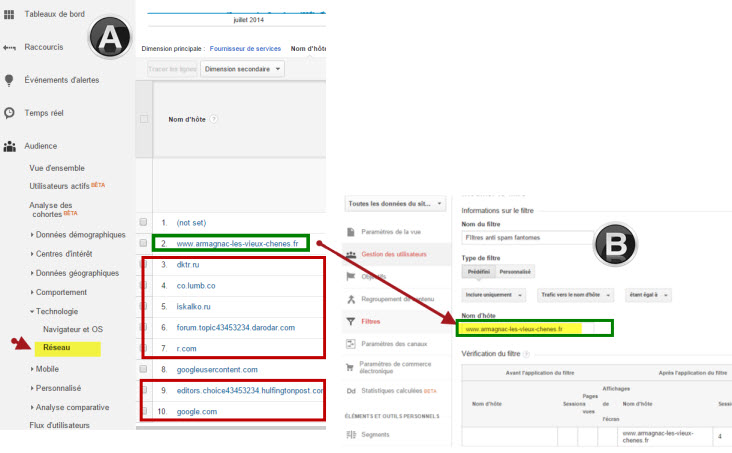Open the Inclure uniquement dropdown
This screenshot has width=732, height=453.
tap(493, 295)
